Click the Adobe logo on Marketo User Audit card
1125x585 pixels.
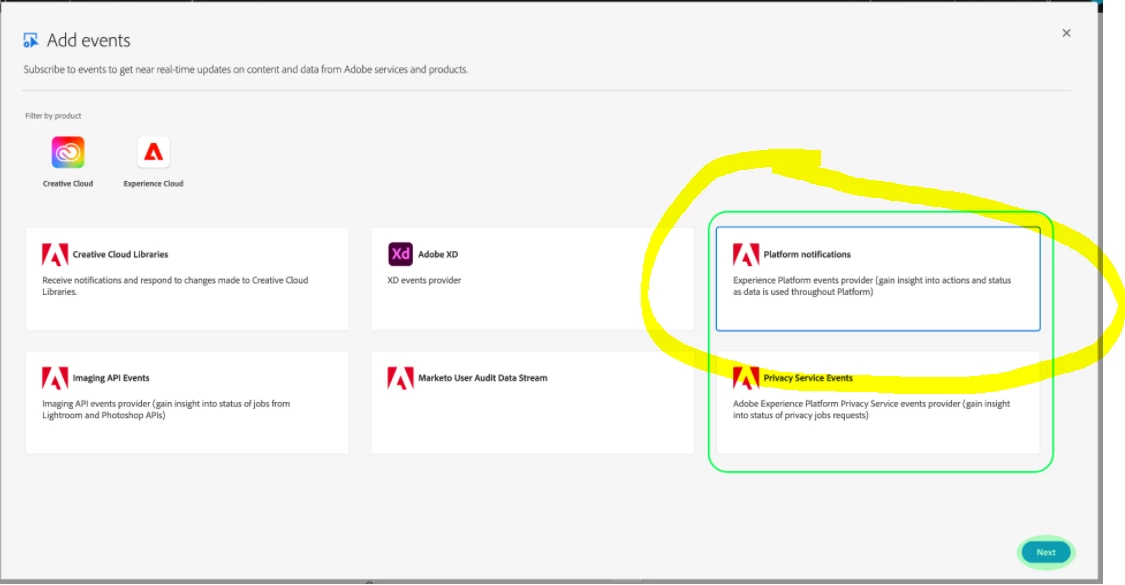(x=400, y=378)
